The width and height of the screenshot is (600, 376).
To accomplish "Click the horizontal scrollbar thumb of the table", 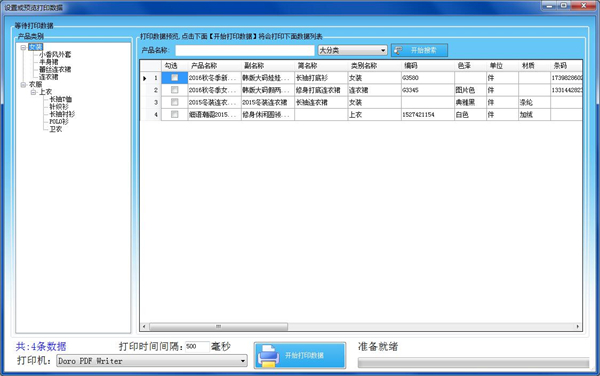I will click(x=218, y=327).
